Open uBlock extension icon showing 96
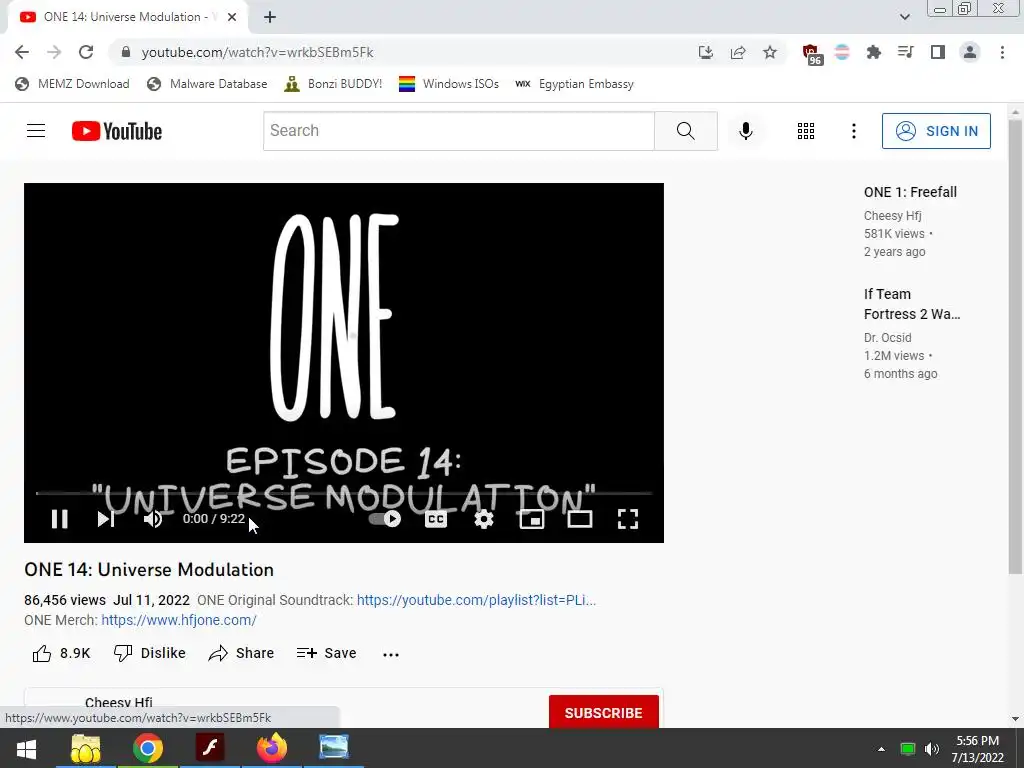Screen dimensions: 1024x768 812,54
